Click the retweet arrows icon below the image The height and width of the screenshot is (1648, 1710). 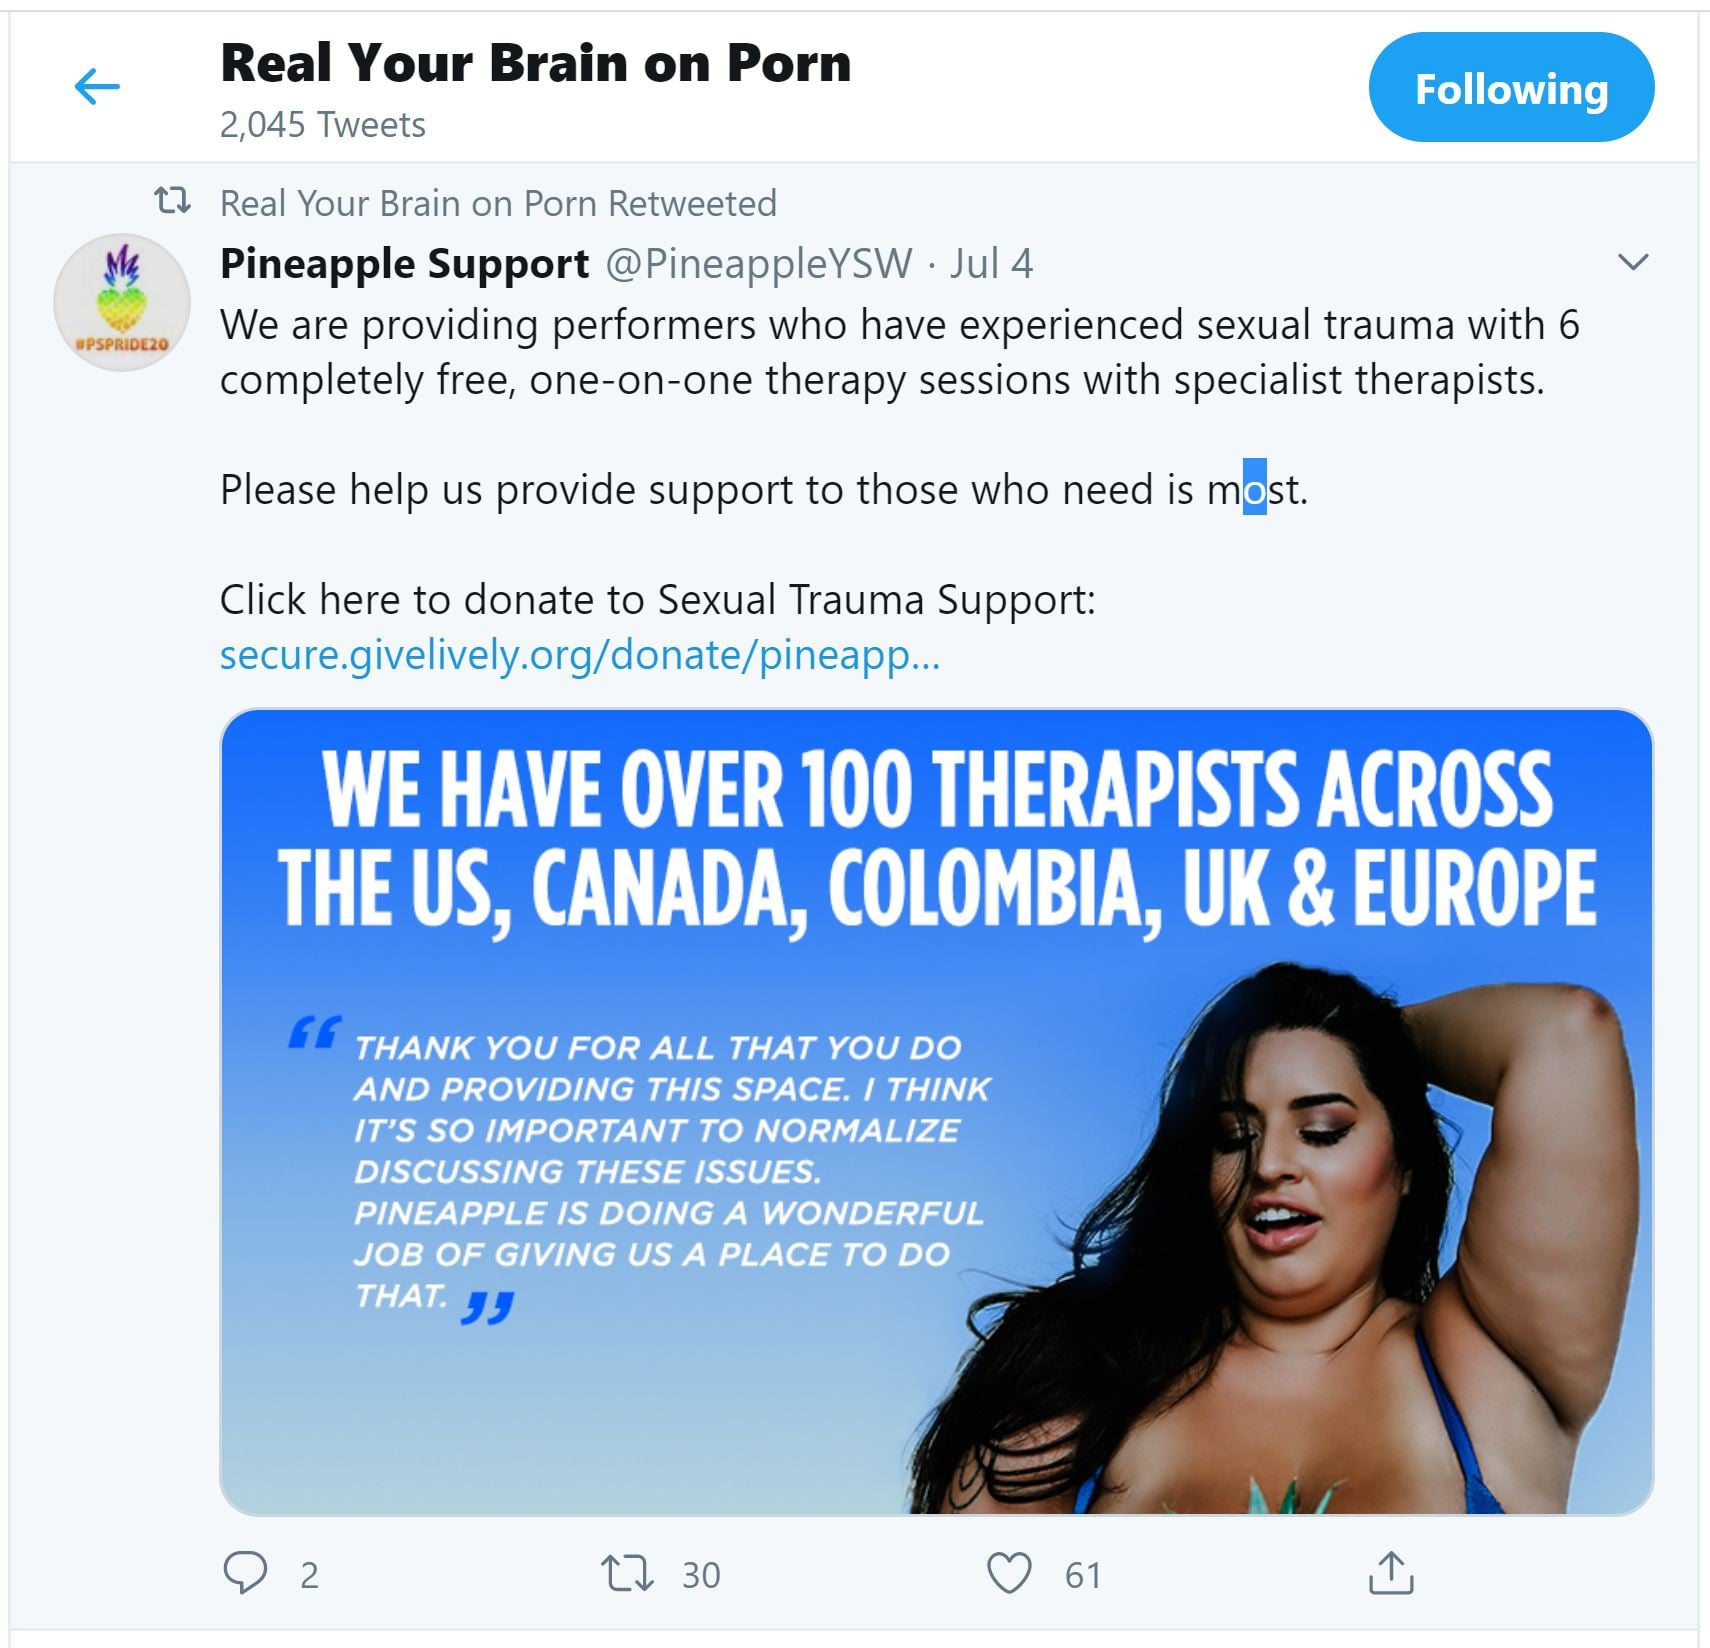pos(627,1573)
